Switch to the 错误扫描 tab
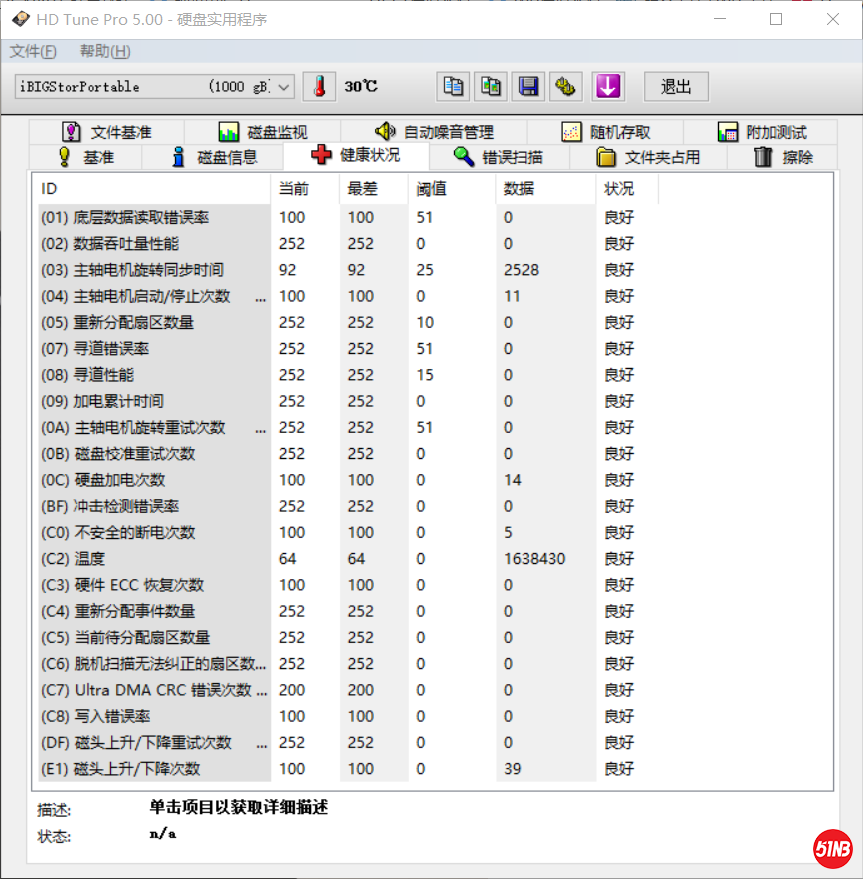 pyautogui.click(x=498, y=157)
